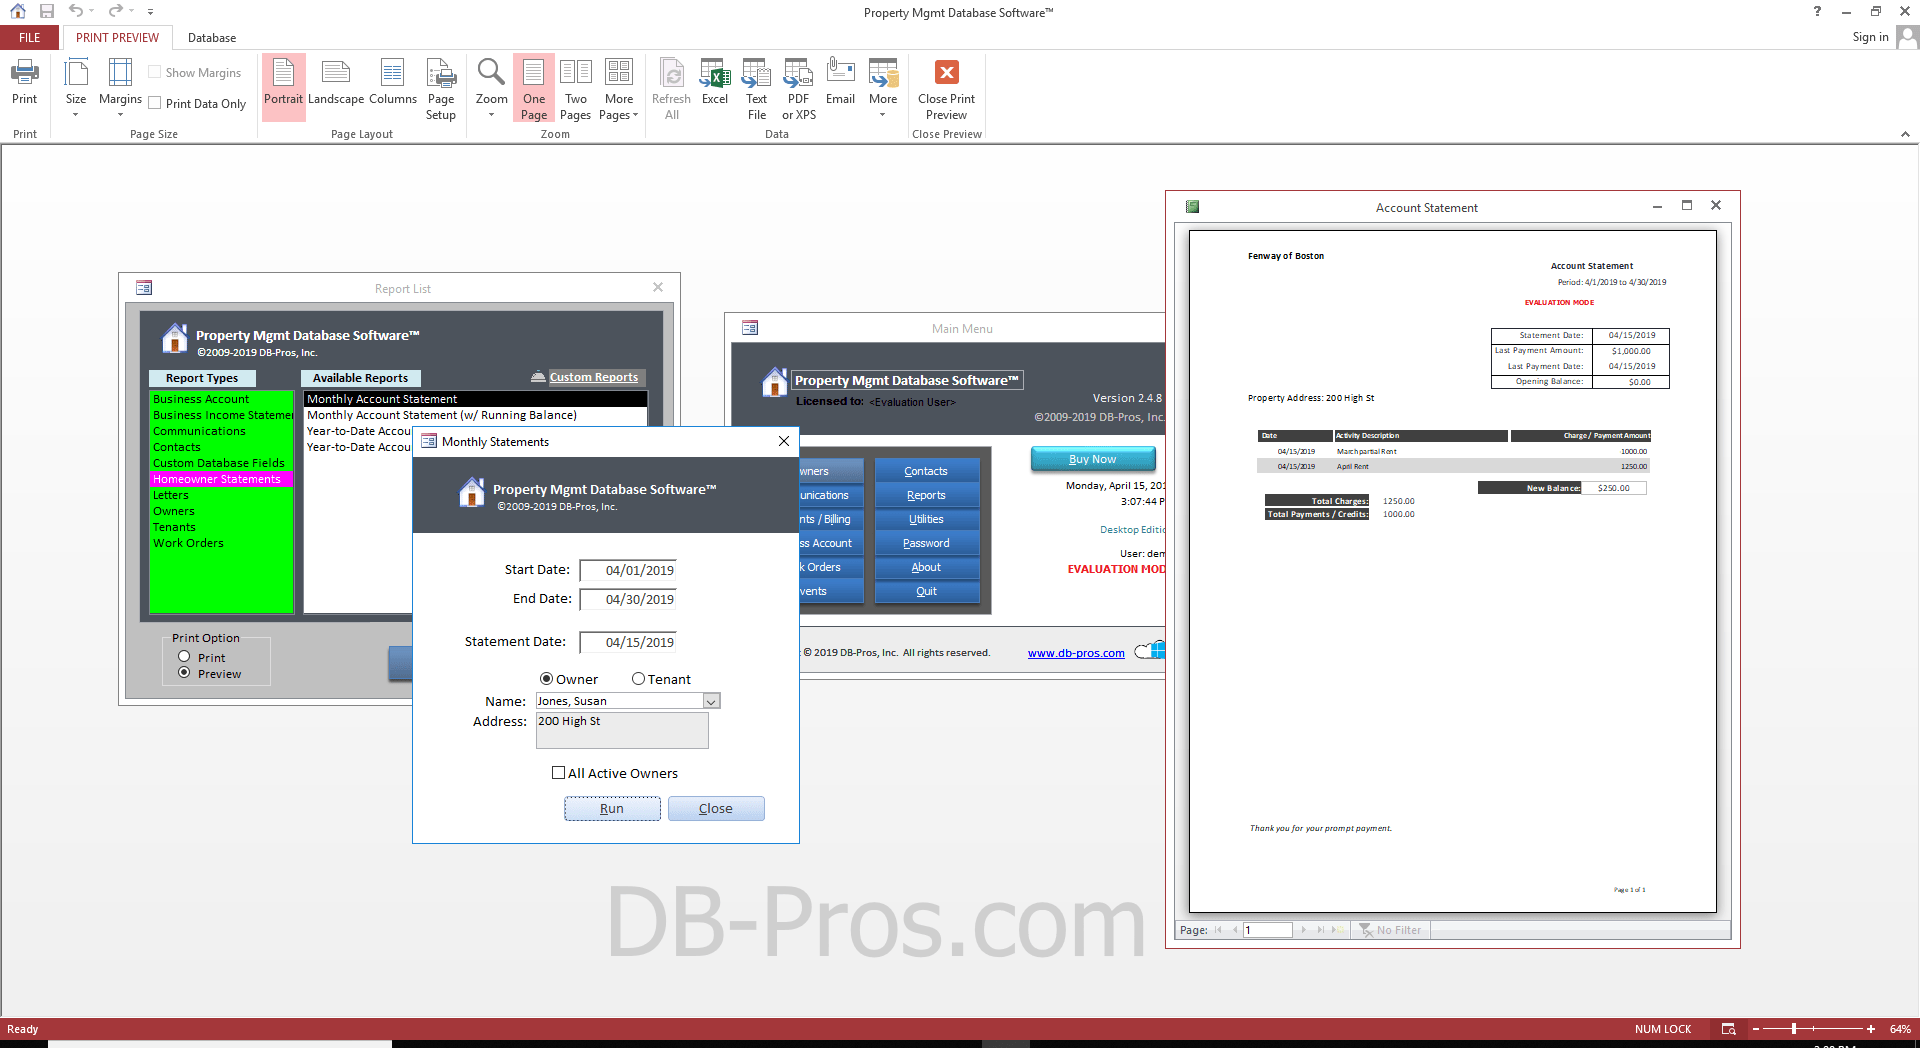This screenshot has width=1920, height=1048.
Task: Check All Active Owners
Action: (x=559, y=772)
